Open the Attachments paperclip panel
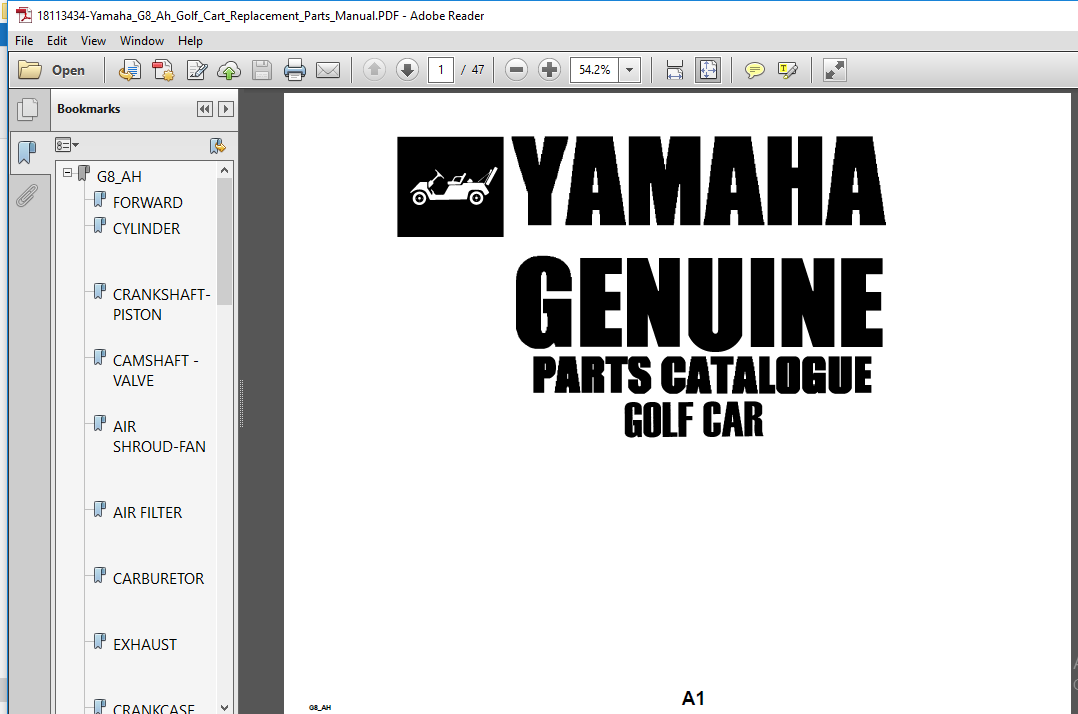1078x714 pixels. click(26, 196)
